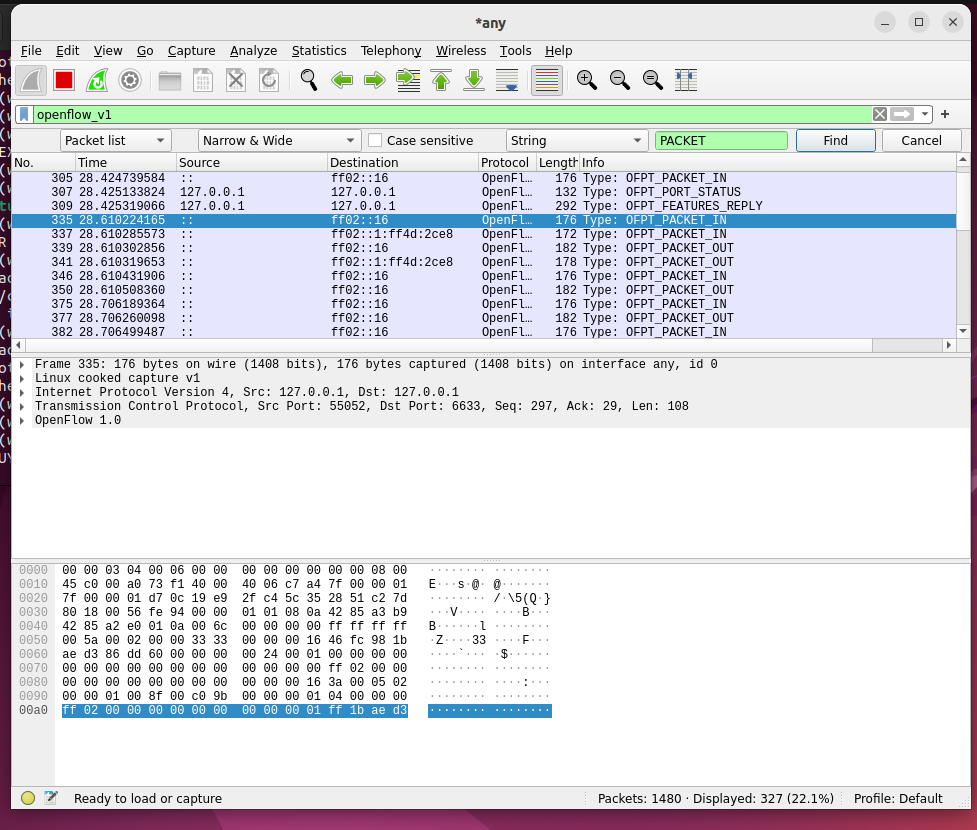Open Find a packet magnifier icon
The height and width of the screenshot is (830, 977).
308,80
